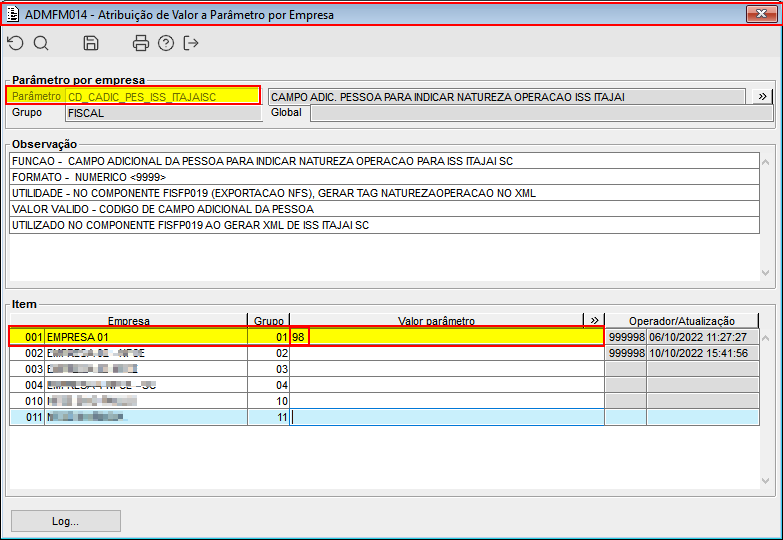Expand parameter description with >> button
783x540 pixels.
[x=762, y=96]
